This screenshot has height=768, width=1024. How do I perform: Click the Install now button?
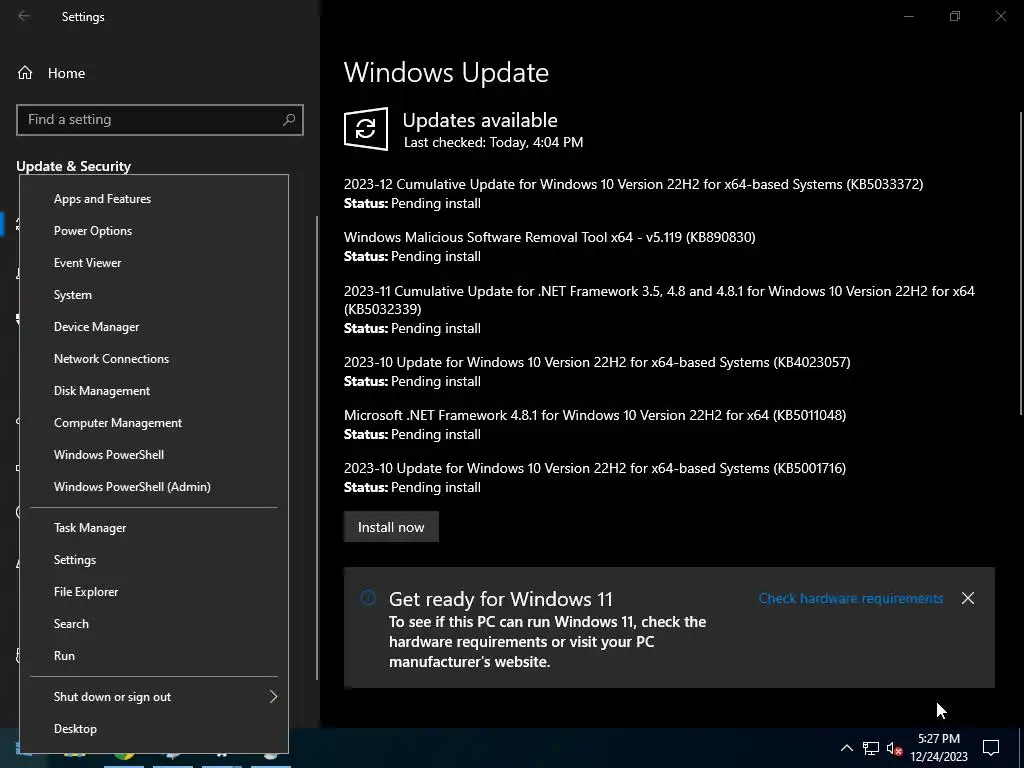(x=391, y=527)
